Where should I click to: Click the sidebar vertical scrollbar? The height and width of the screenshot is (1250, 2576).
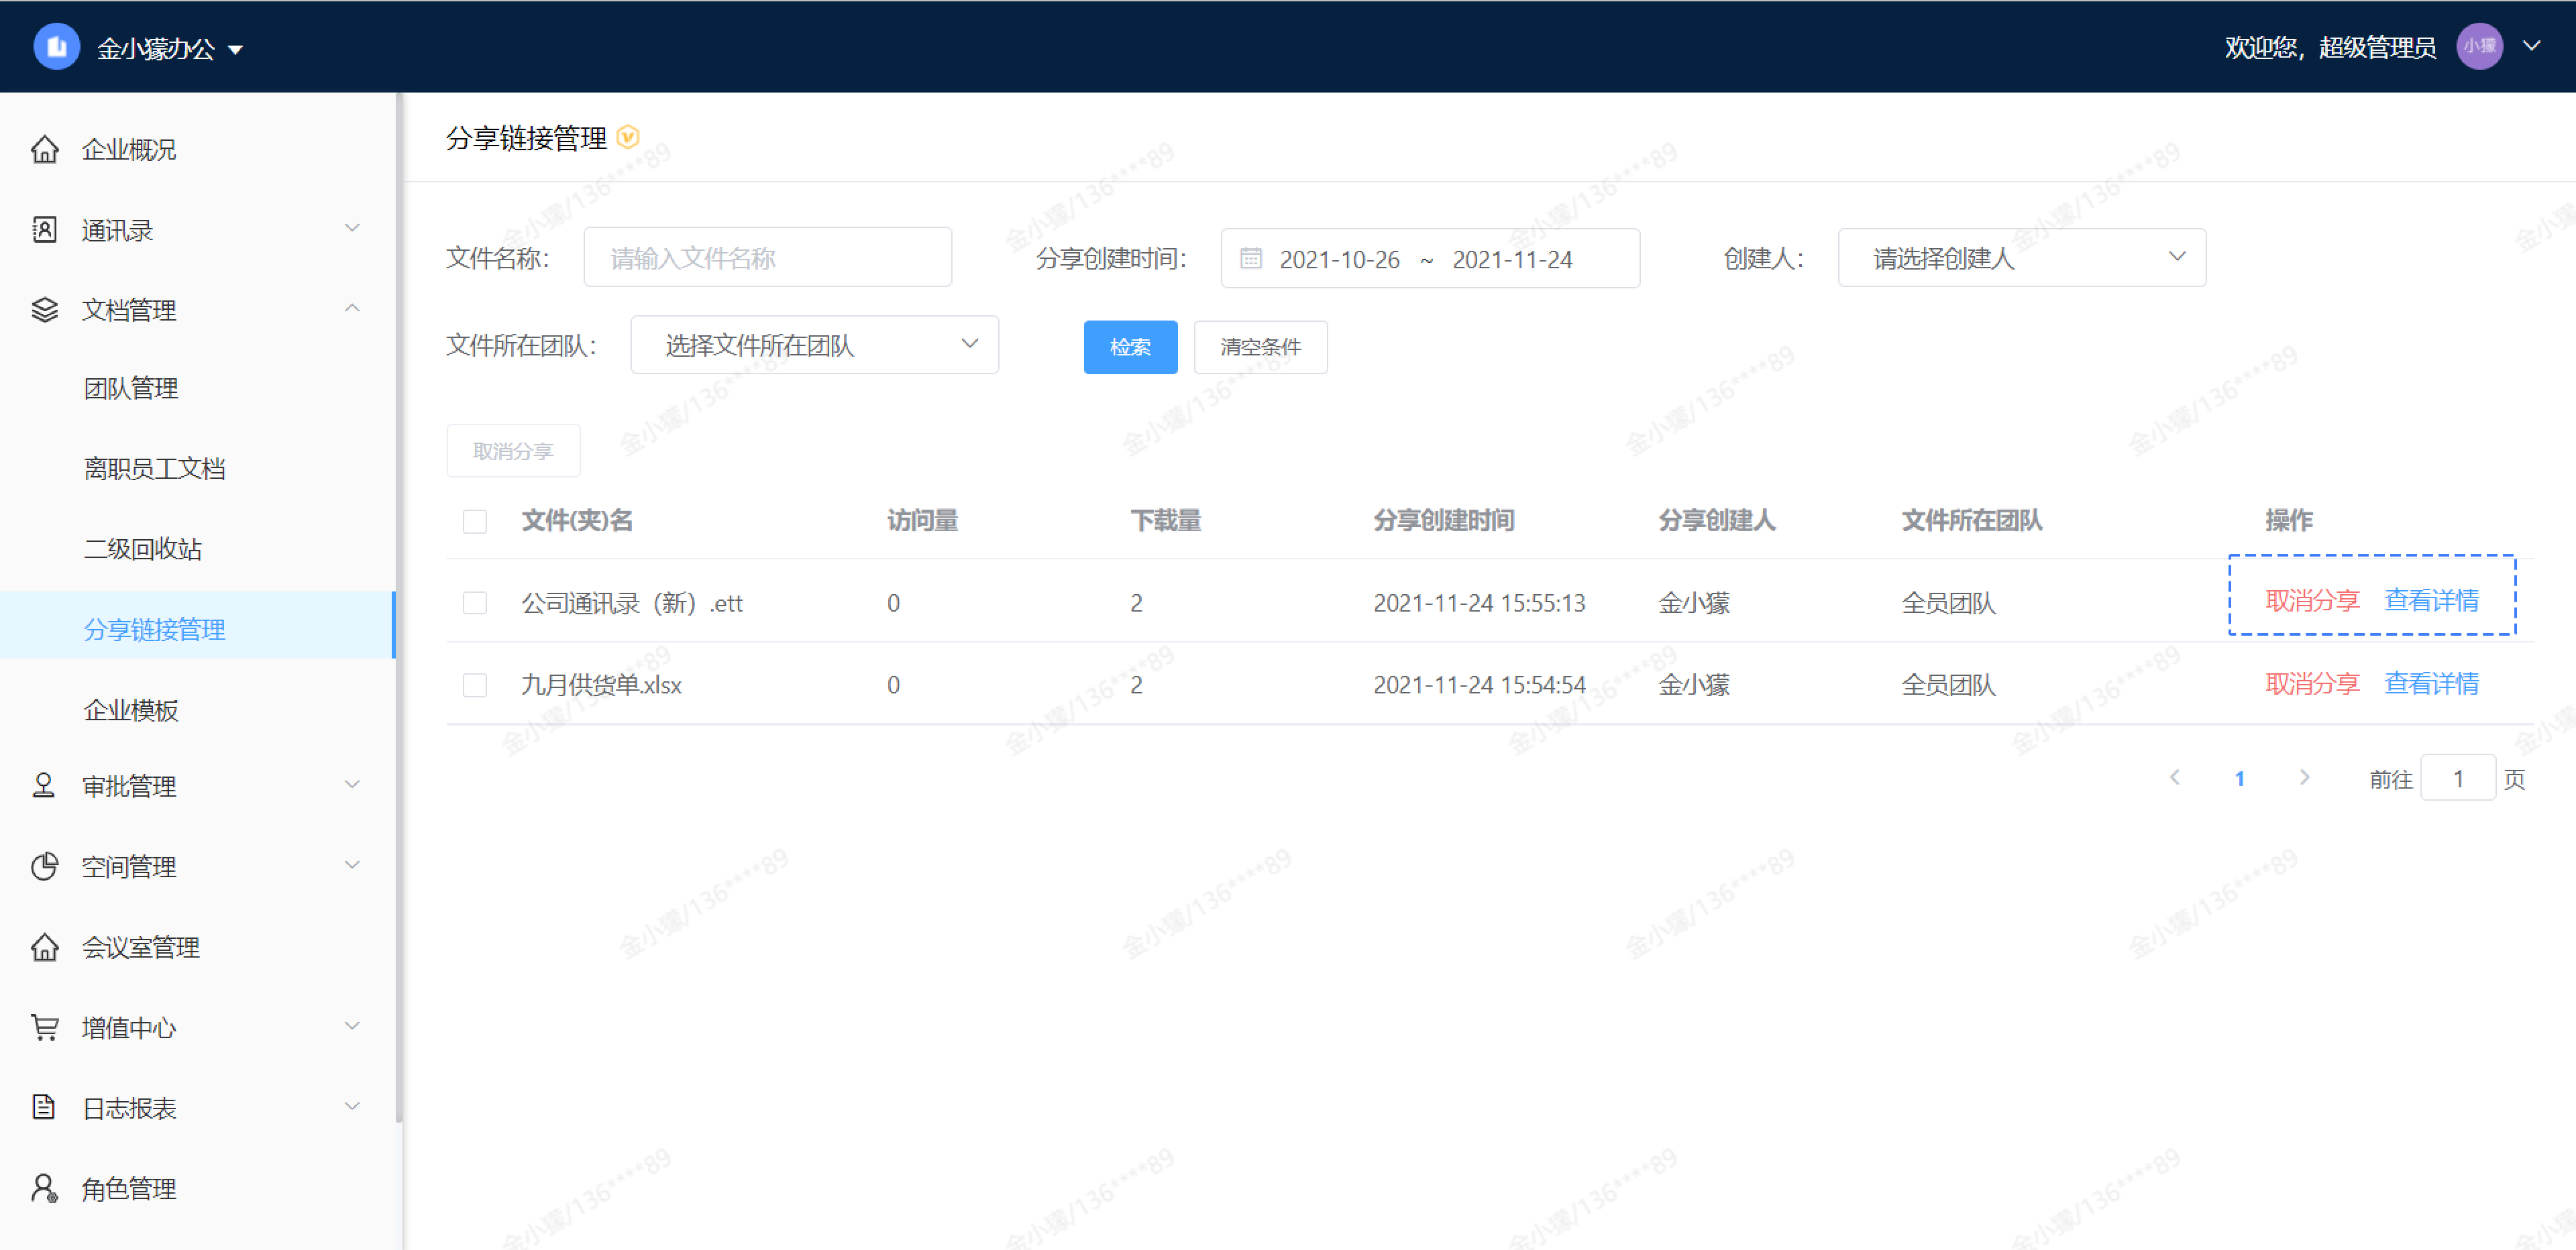(x=399, y=608)
